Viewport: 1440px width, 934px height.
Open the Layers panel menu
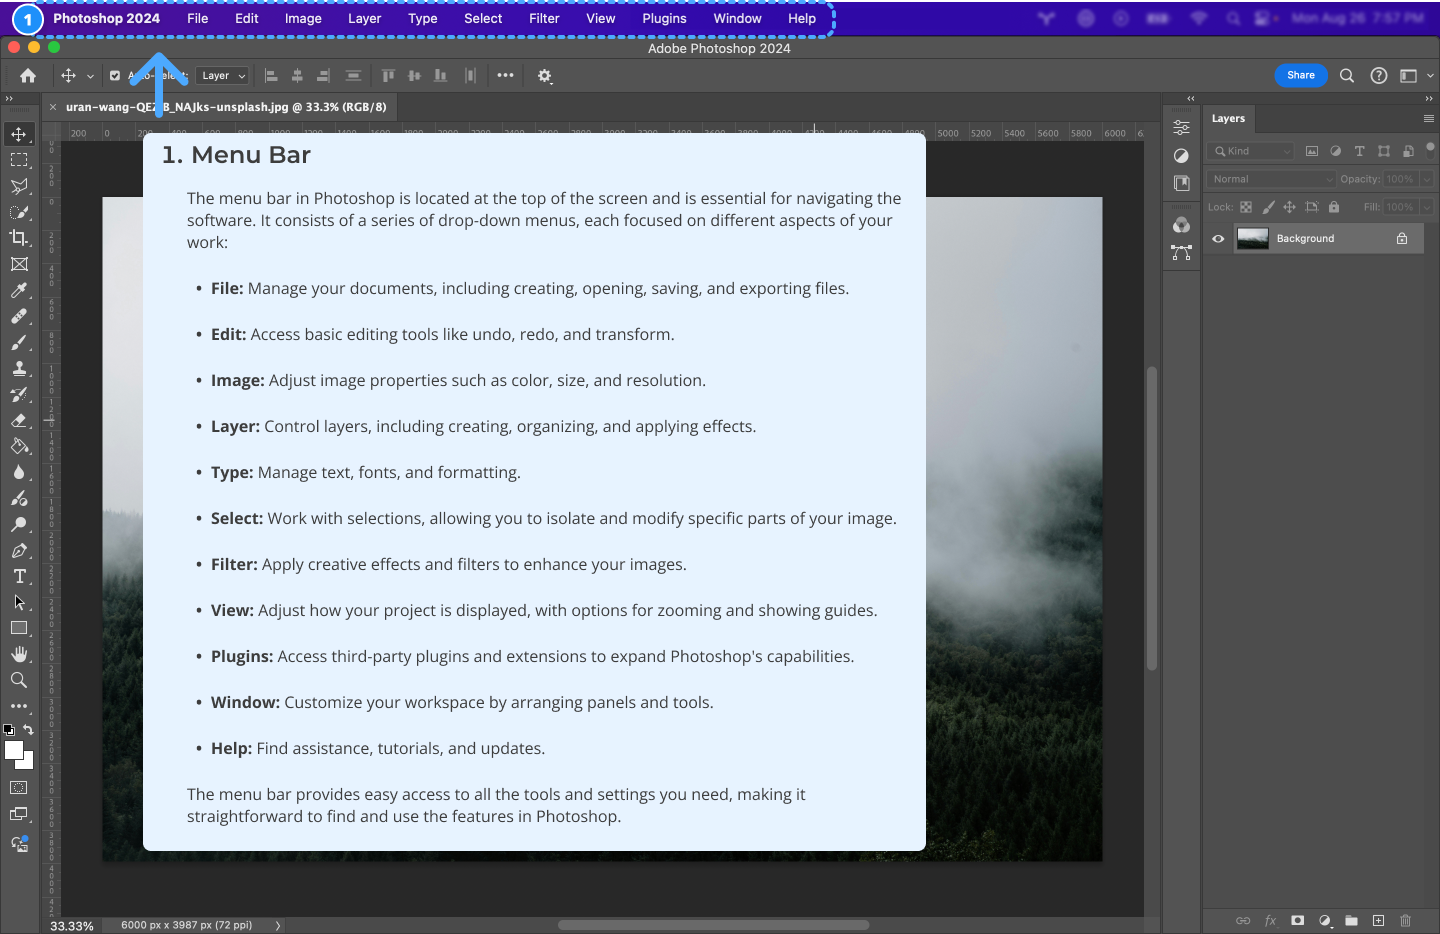[1428, 118]
